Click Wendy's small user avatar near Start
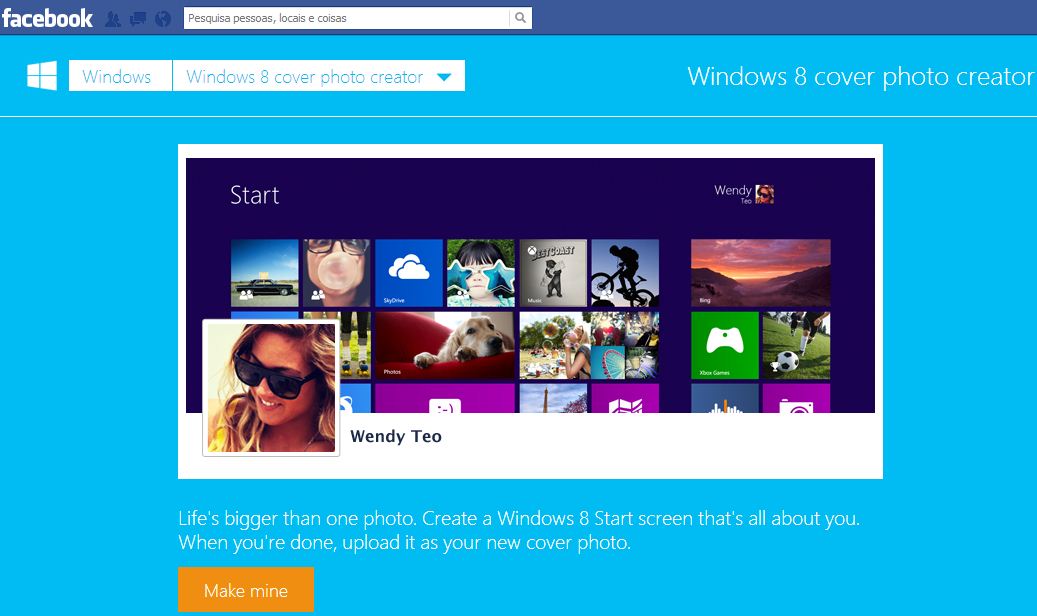 [765, 194]
